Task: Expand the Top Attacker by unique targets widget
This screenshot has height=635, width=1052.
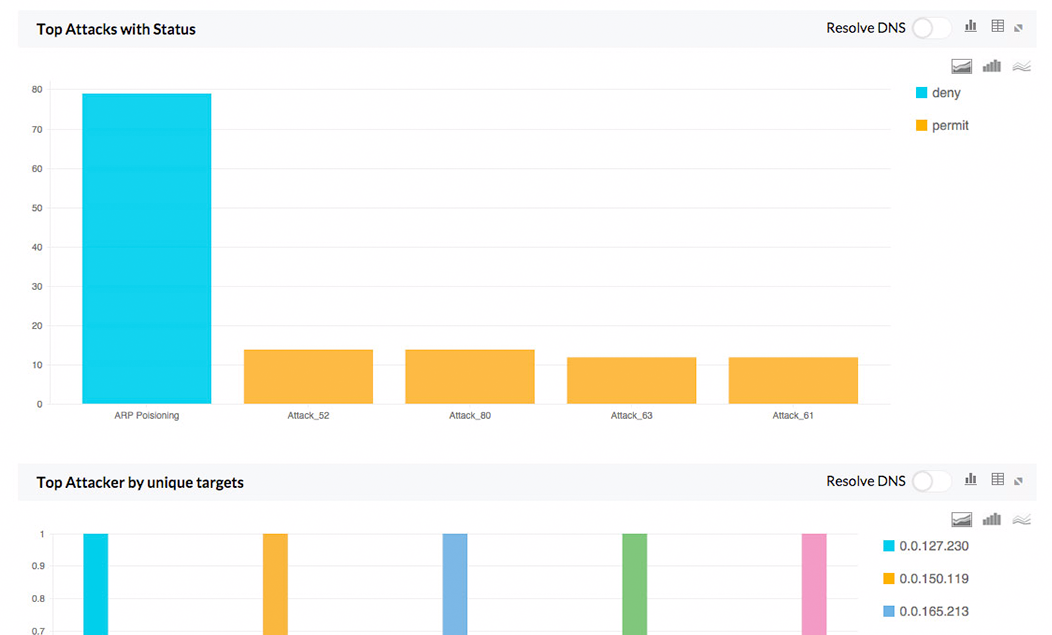Action: click(x=1021, y=480)
